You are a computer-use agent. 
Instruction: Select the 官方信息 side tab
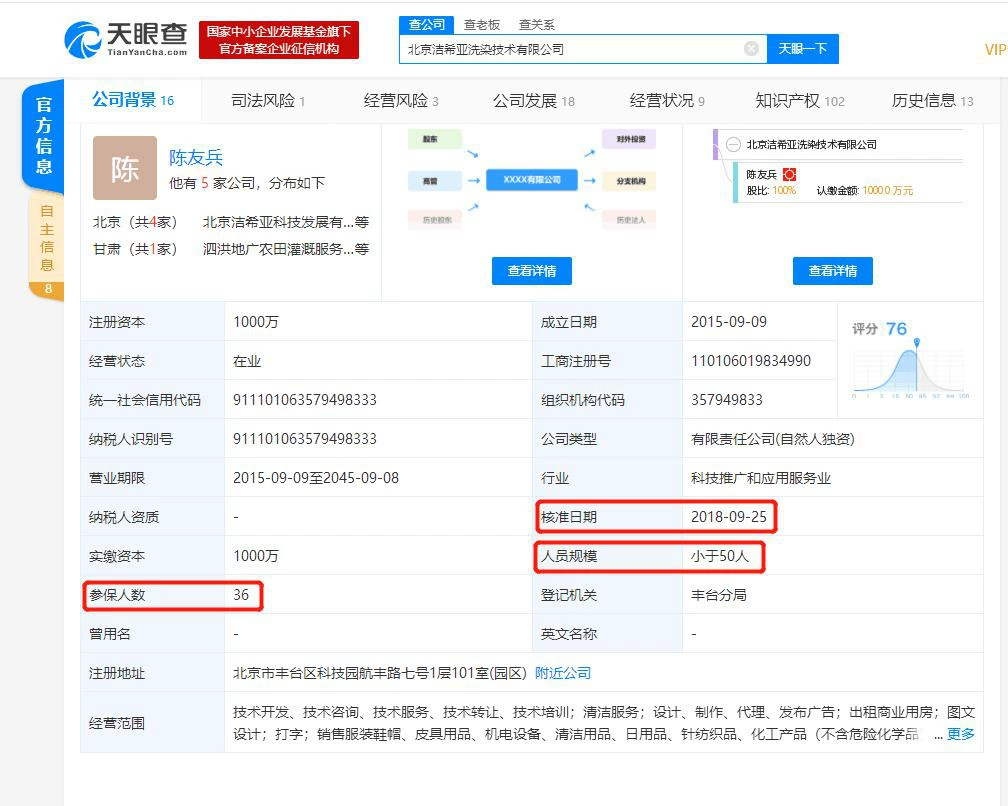[x=43, y=136]
